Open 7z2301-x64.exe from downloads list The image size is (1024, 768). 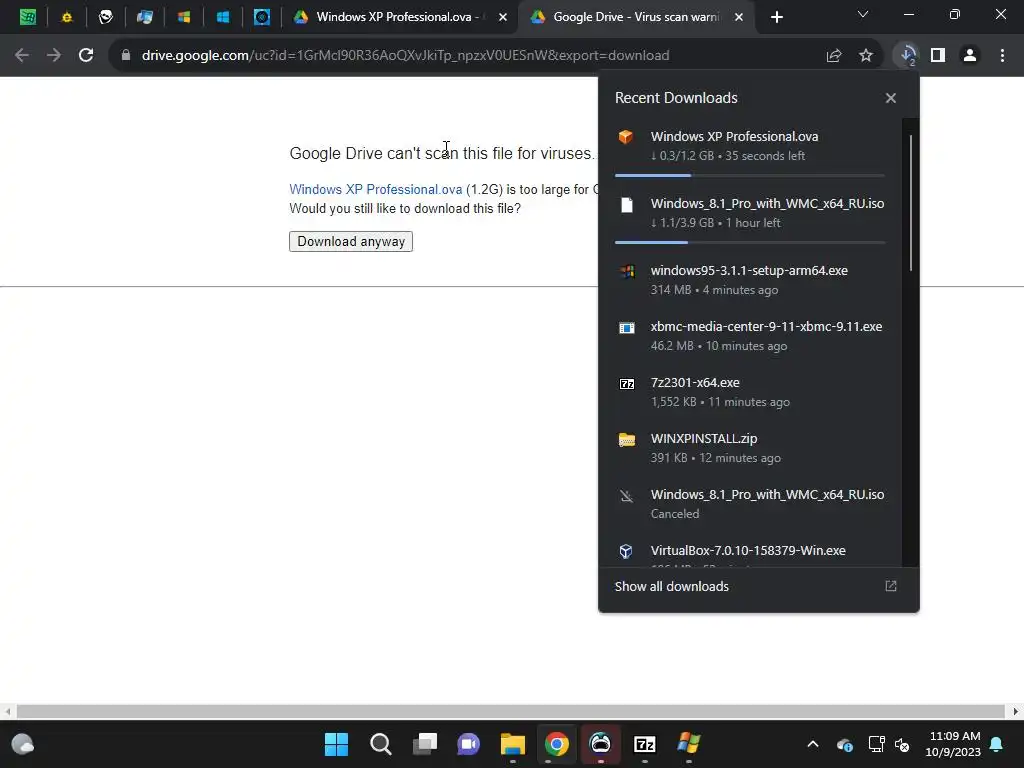pos(750,392)
